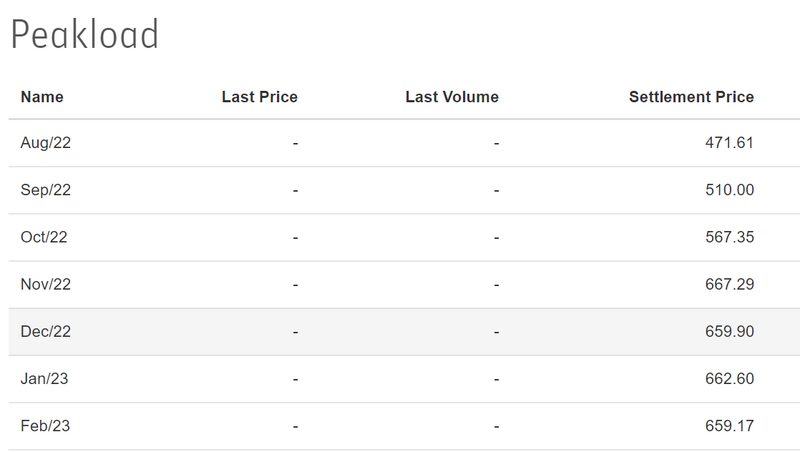Screen dimensions: 800x452
Task: Select the 662.60 settlement price
Action: tap(729, 379)
